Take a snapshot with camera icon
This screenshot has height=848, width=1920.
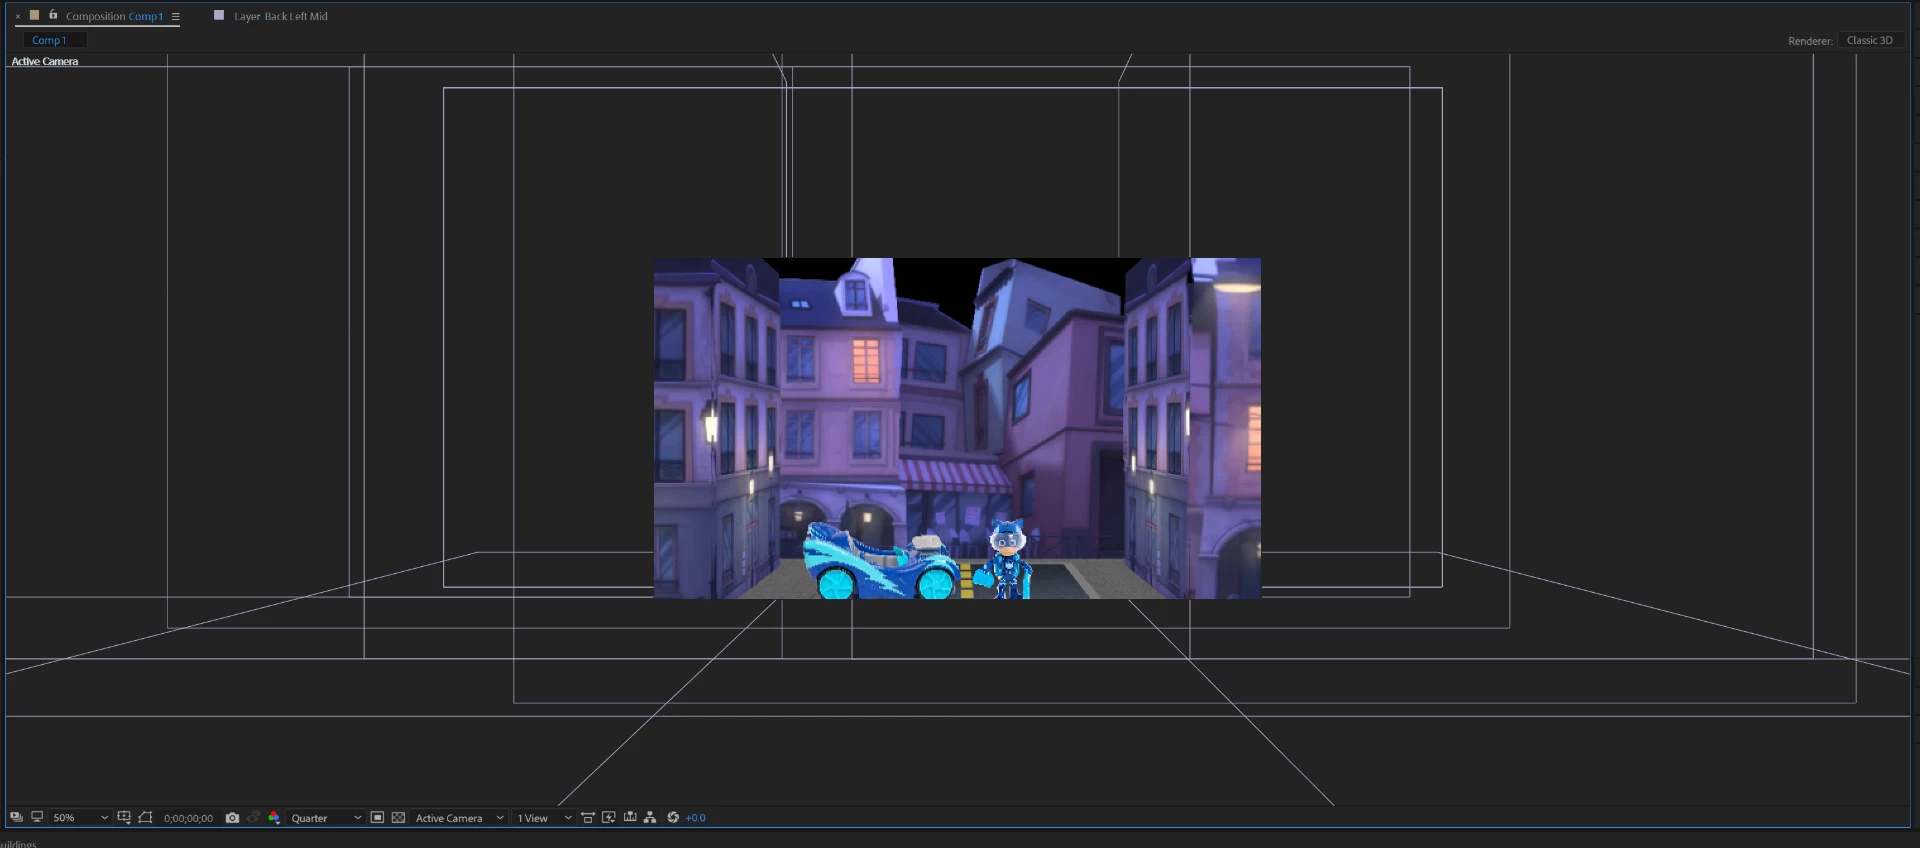[x=232, y=817]
